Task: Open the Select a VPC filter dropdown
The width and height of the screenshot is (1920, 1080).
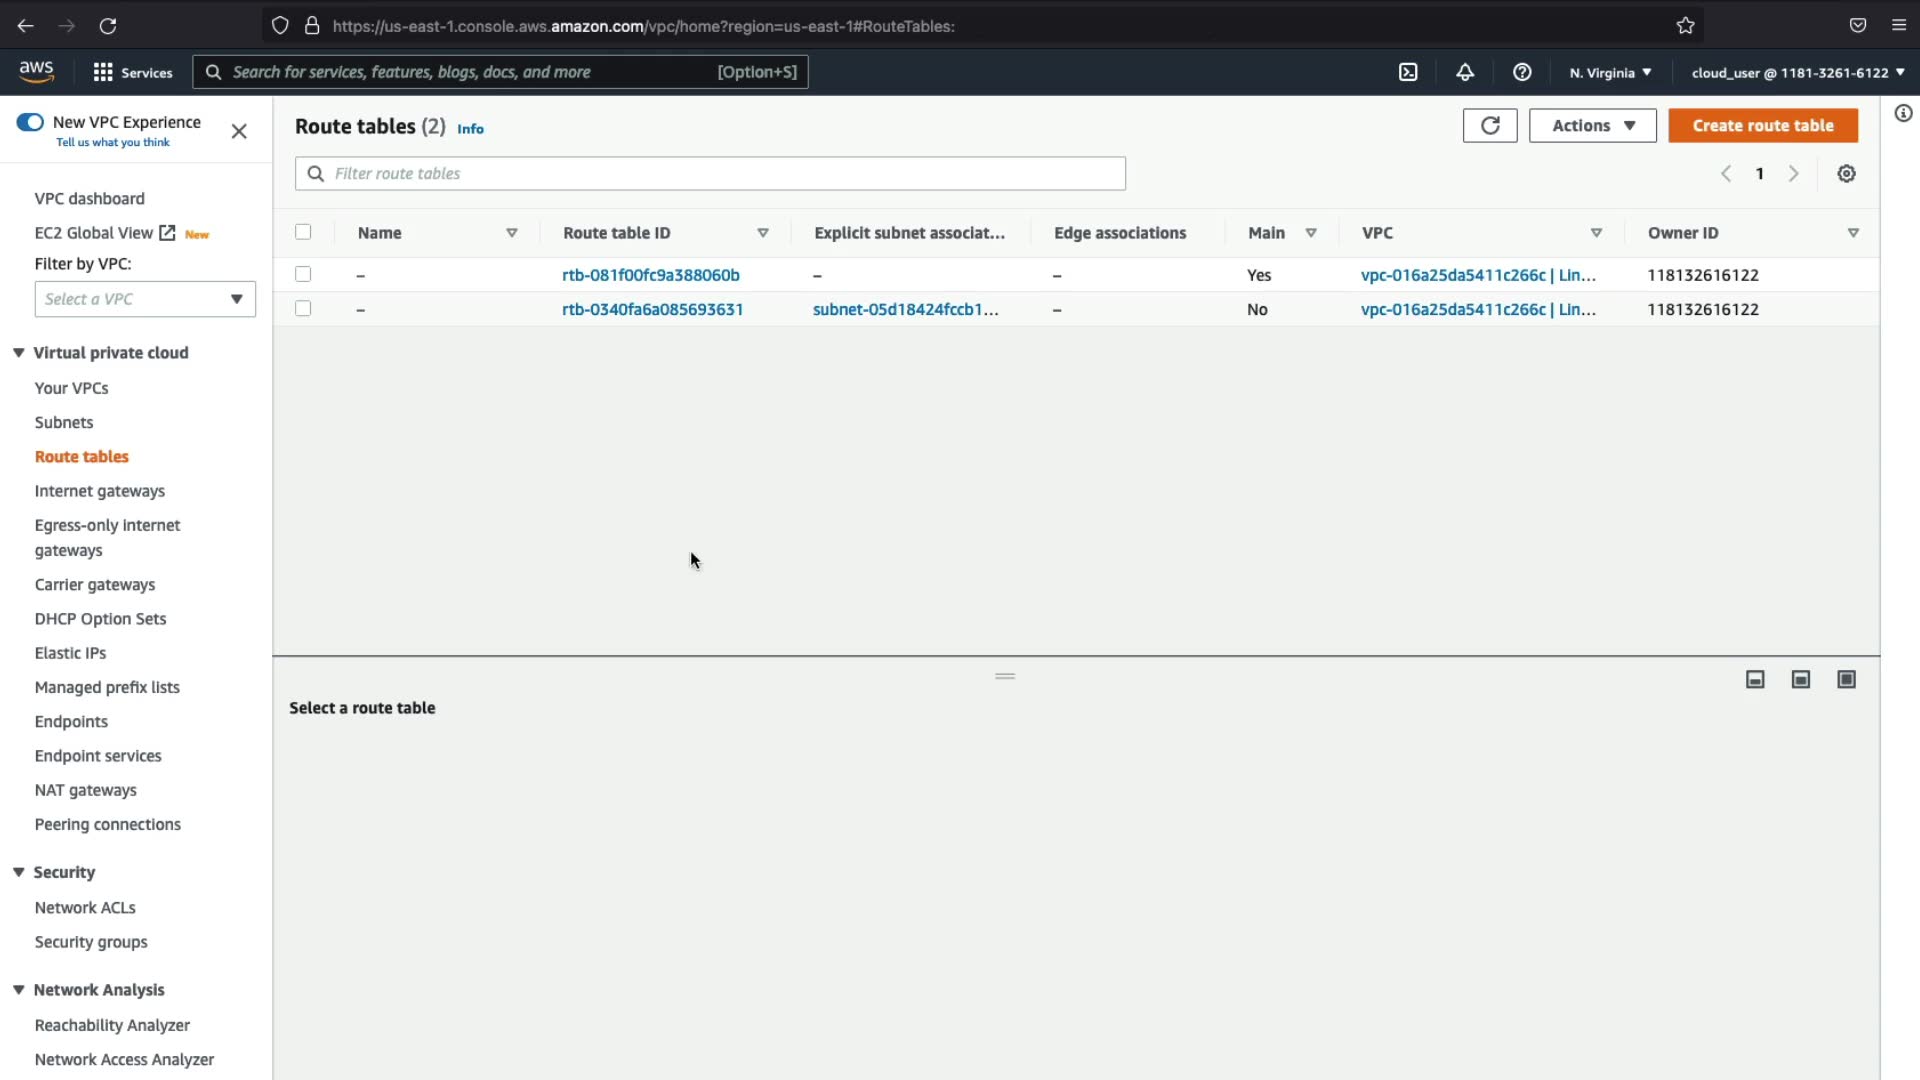Action: tap(145, 299)
